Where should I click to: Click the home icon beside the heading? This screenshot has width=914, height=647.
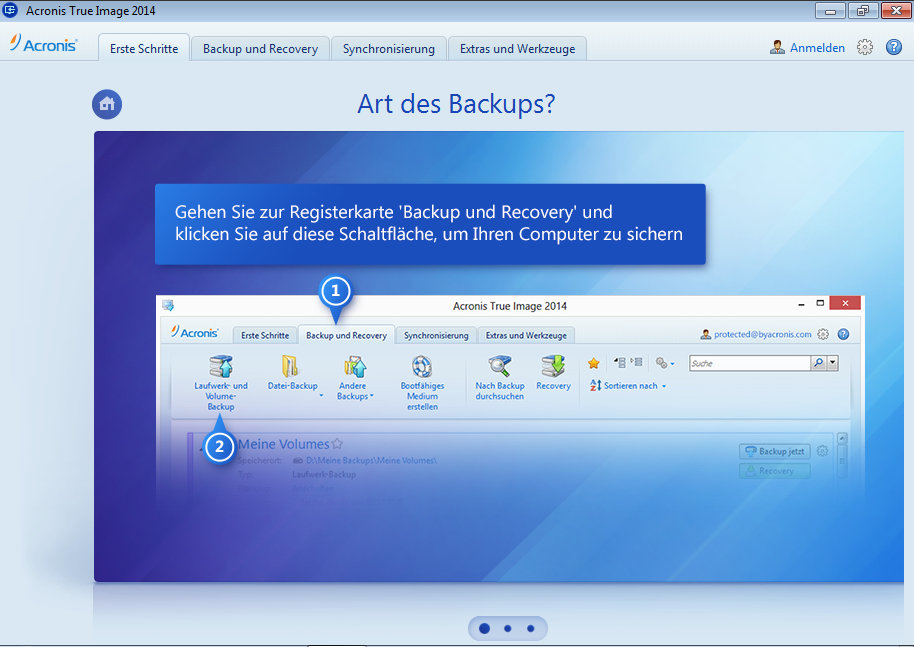point(107,104)
